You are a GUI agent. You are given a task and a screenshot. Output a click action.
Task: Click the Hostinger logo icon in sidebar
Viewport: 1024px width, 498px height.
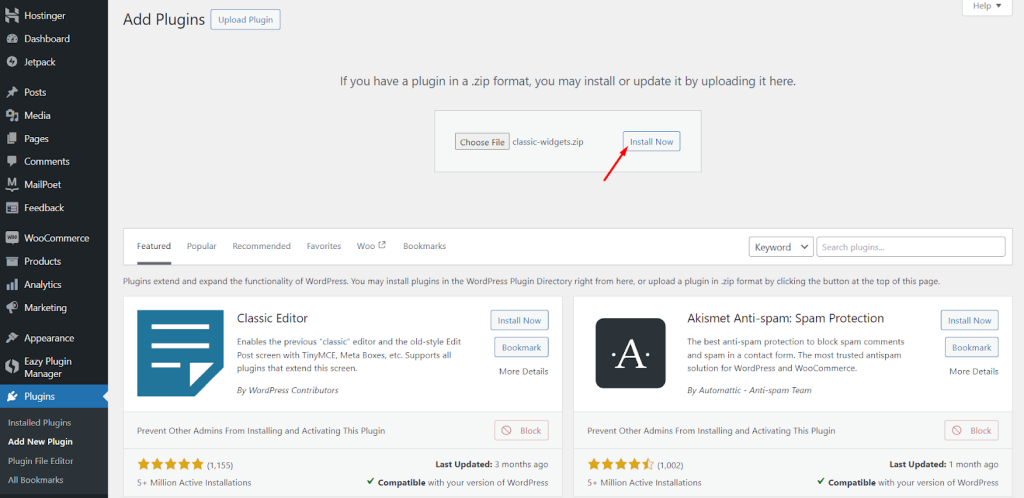pyautogui.click(x=12, y=15)
